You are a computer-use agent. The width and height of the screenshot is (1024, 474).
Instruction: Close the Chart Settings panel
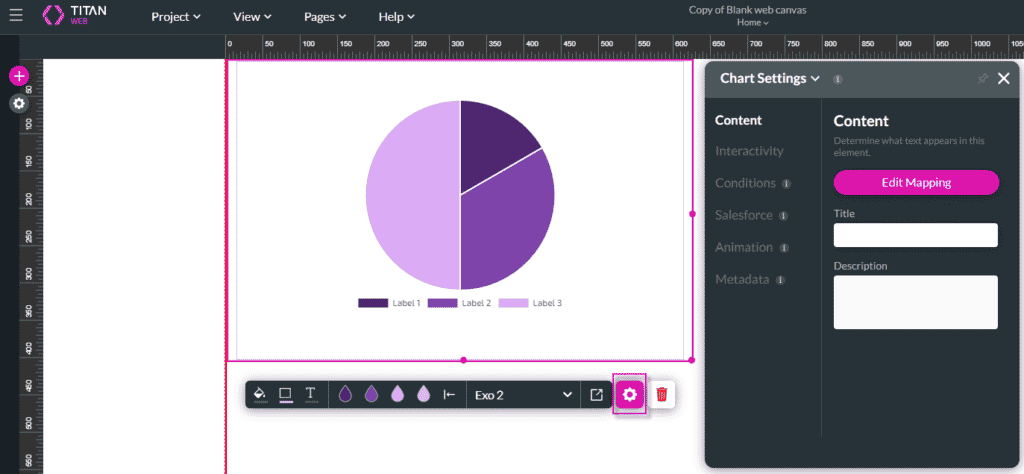coord(1004,79)
